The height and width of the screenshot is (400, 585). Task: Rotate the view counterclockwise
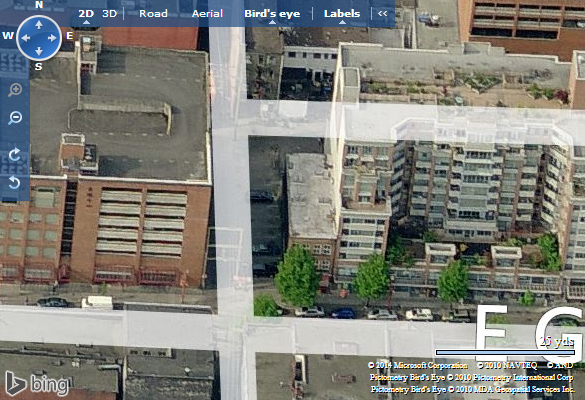15,182
